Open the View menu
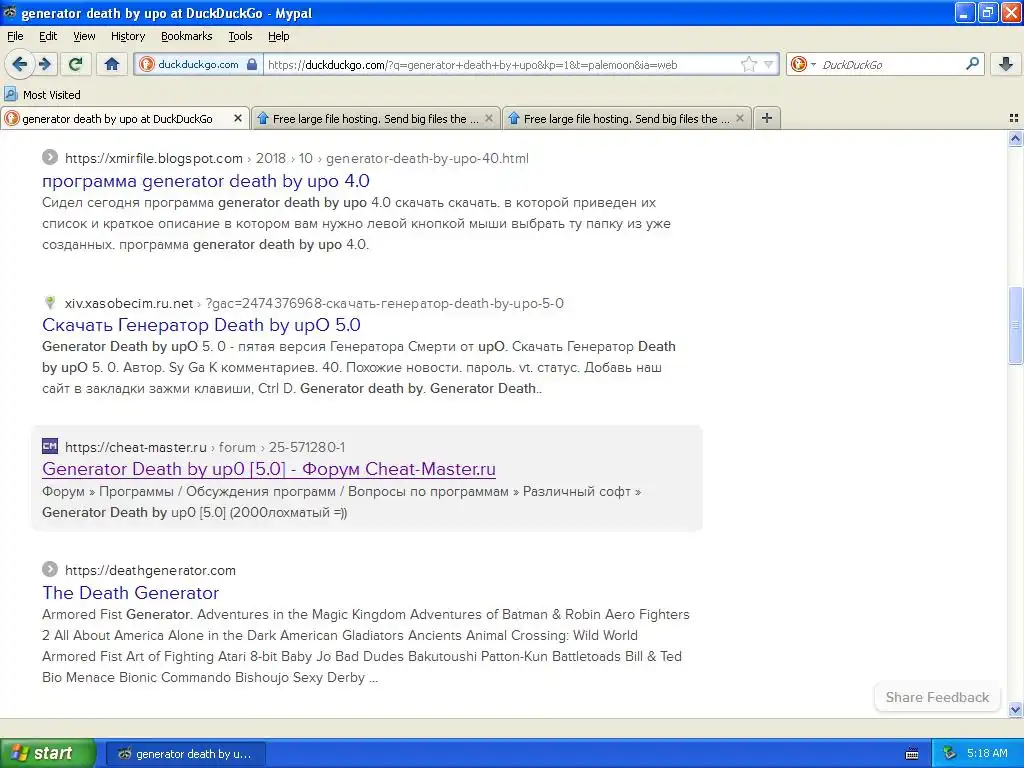This screenshot has height=768, width=1024. tap(84, 36)
